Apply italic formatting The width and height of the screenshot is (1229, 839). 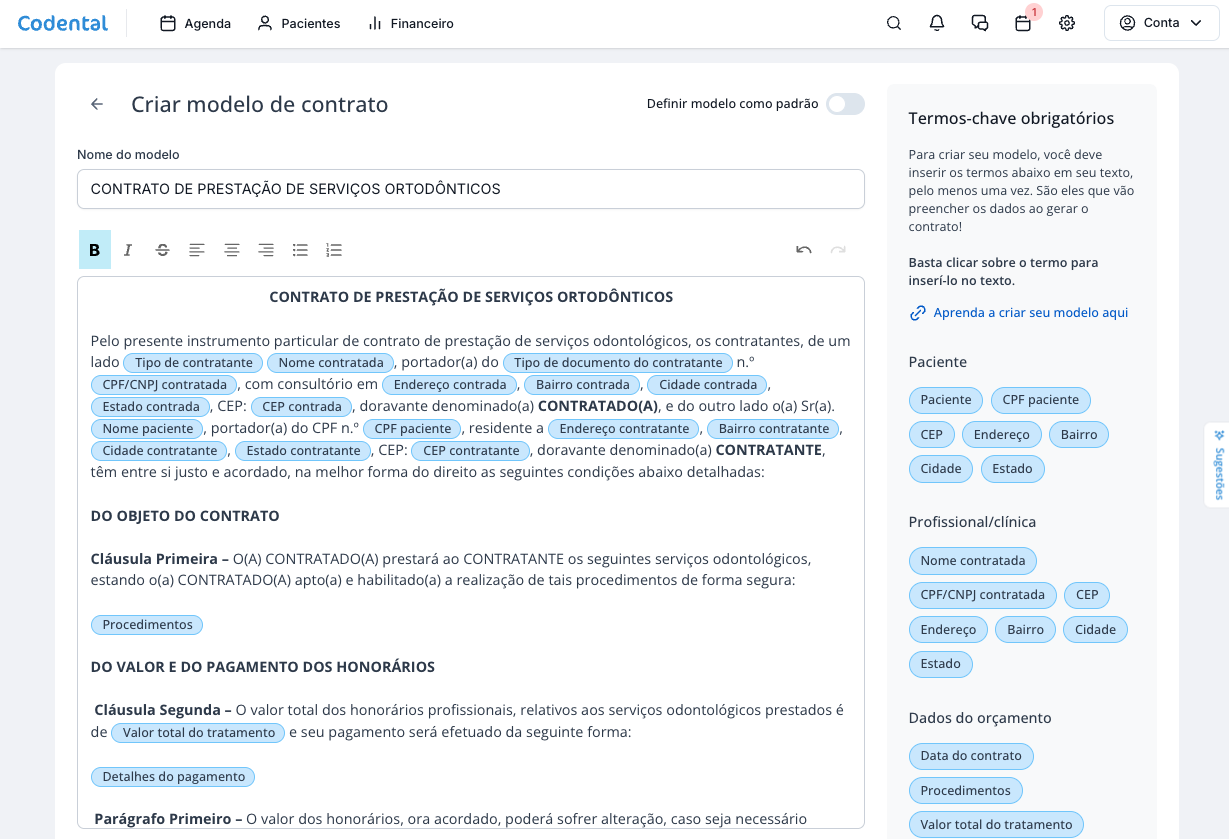[x=128, y=250]
